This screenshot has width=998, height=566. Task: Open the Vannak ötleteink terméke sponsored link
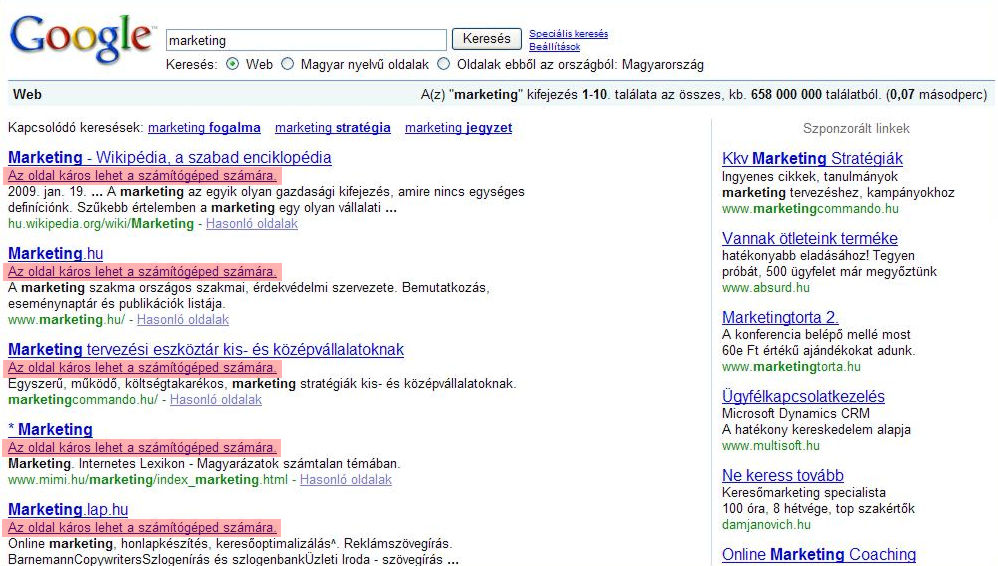coord(810,238)
